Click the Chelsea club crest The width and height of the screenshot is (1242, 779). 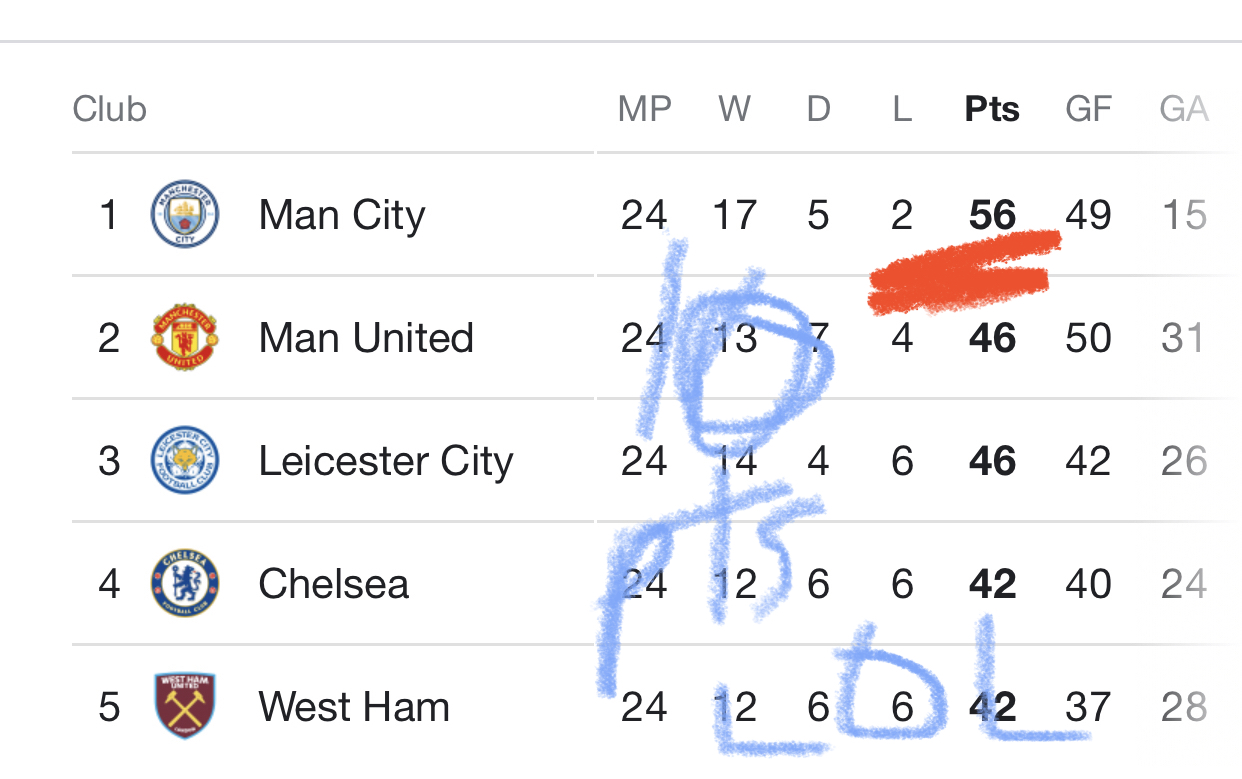pyautogui.click(x=184, y=584)
